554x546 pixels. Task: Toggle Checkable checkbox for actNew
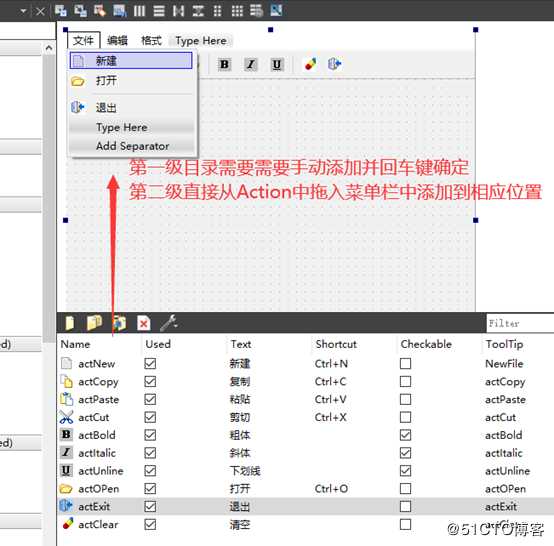pos(406,363)
